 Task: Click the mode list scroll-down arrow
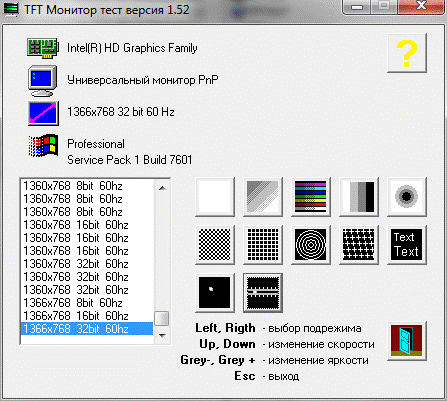click(x=162, y=335)
